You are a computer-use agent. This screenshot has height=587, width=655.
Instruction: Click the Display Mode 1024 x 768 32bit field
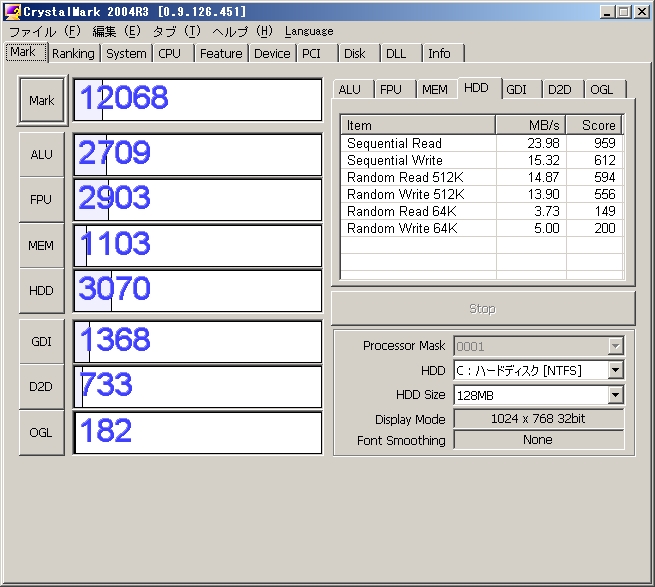coord(538,419)
